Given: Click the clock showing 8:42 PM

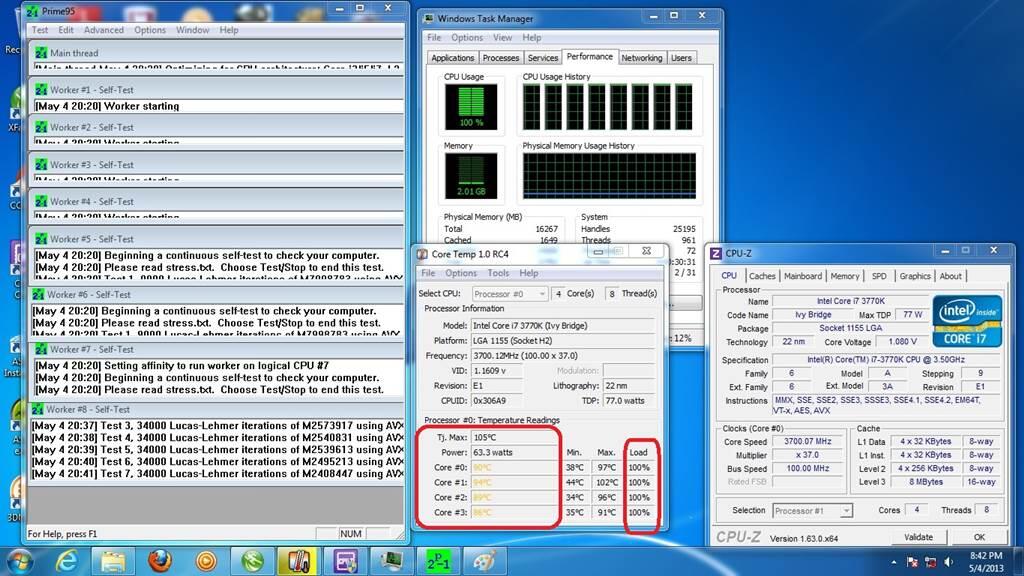Looking at the screenshot, I should click(x=985, y=556).
